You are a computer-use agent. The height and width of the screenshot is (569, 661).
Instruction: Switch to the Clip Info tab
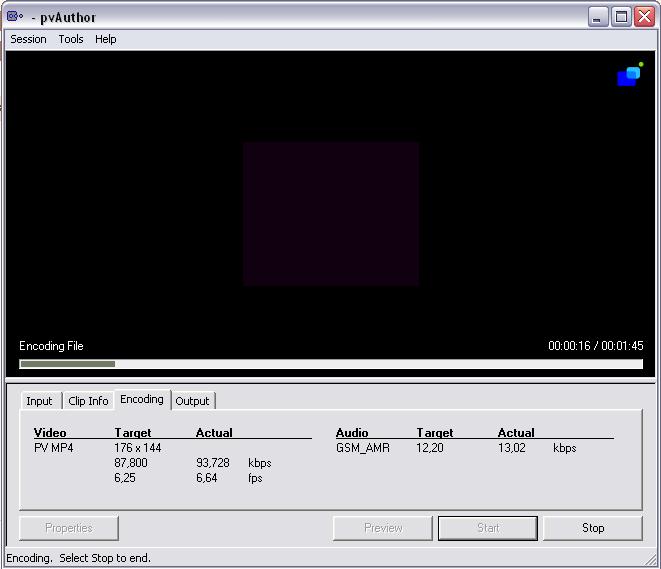click(88, 401)
